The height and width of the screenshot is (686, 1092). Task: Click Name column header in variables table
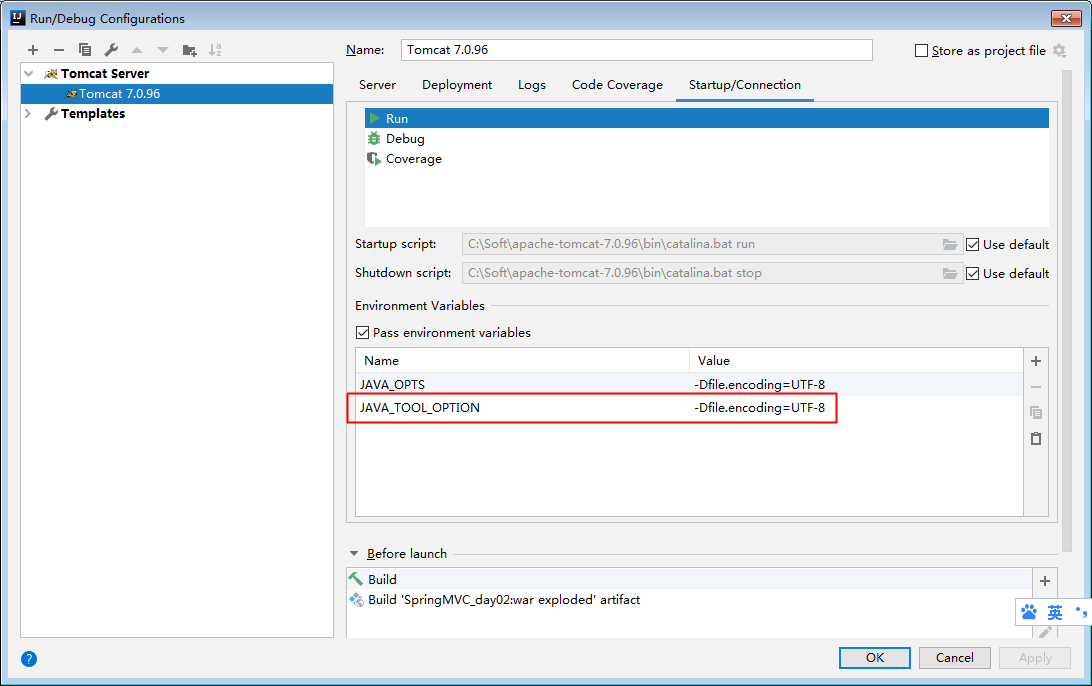[x=522, y=361]
